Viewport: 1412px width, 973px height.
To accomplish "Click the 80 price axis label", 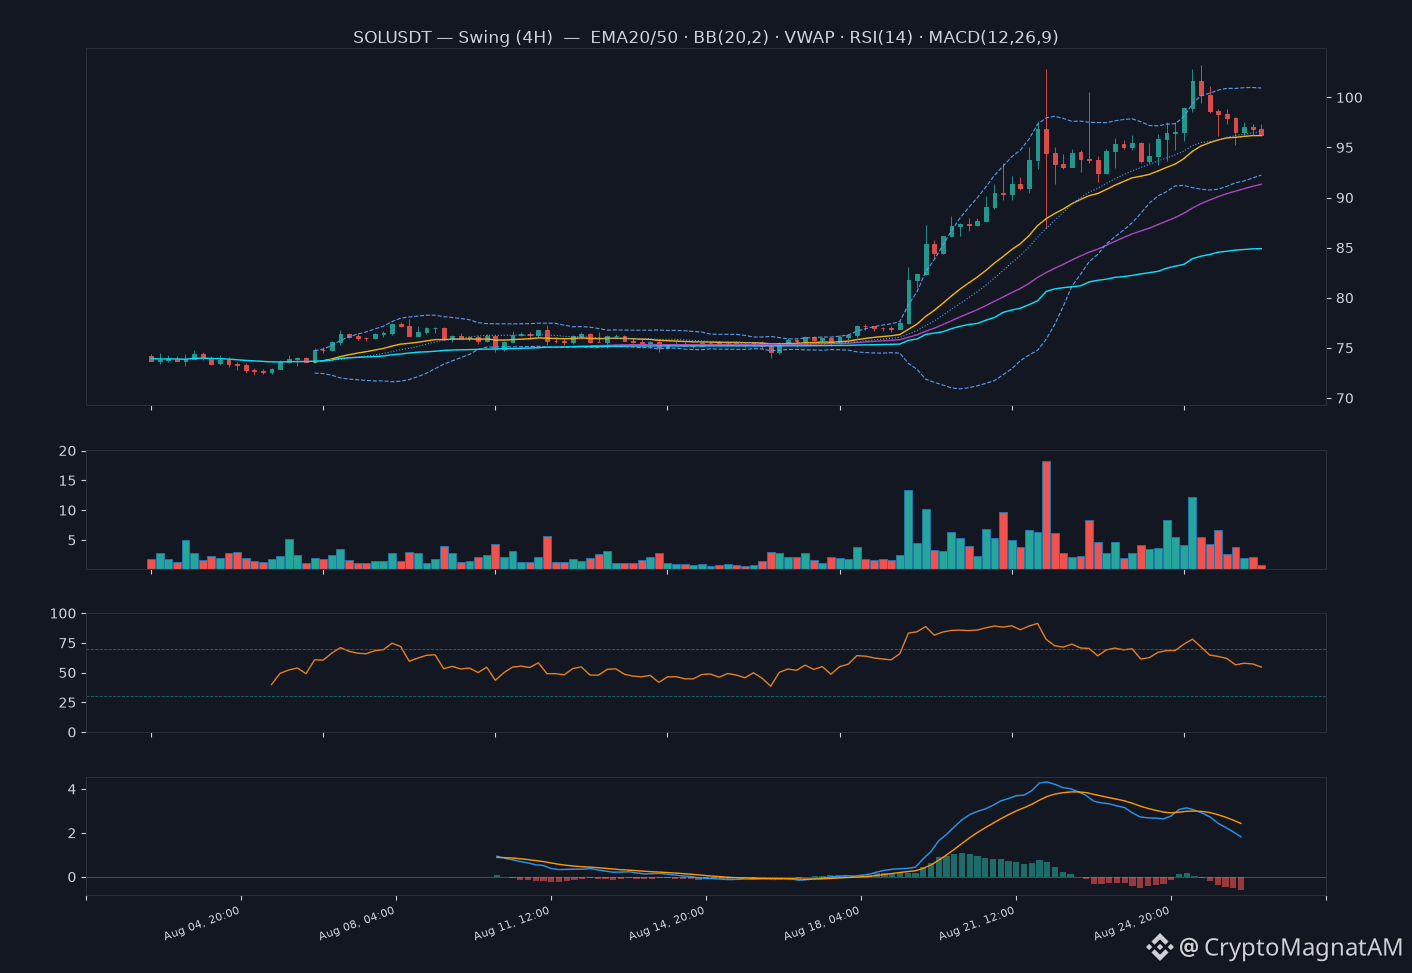I will pos(1345,298).
